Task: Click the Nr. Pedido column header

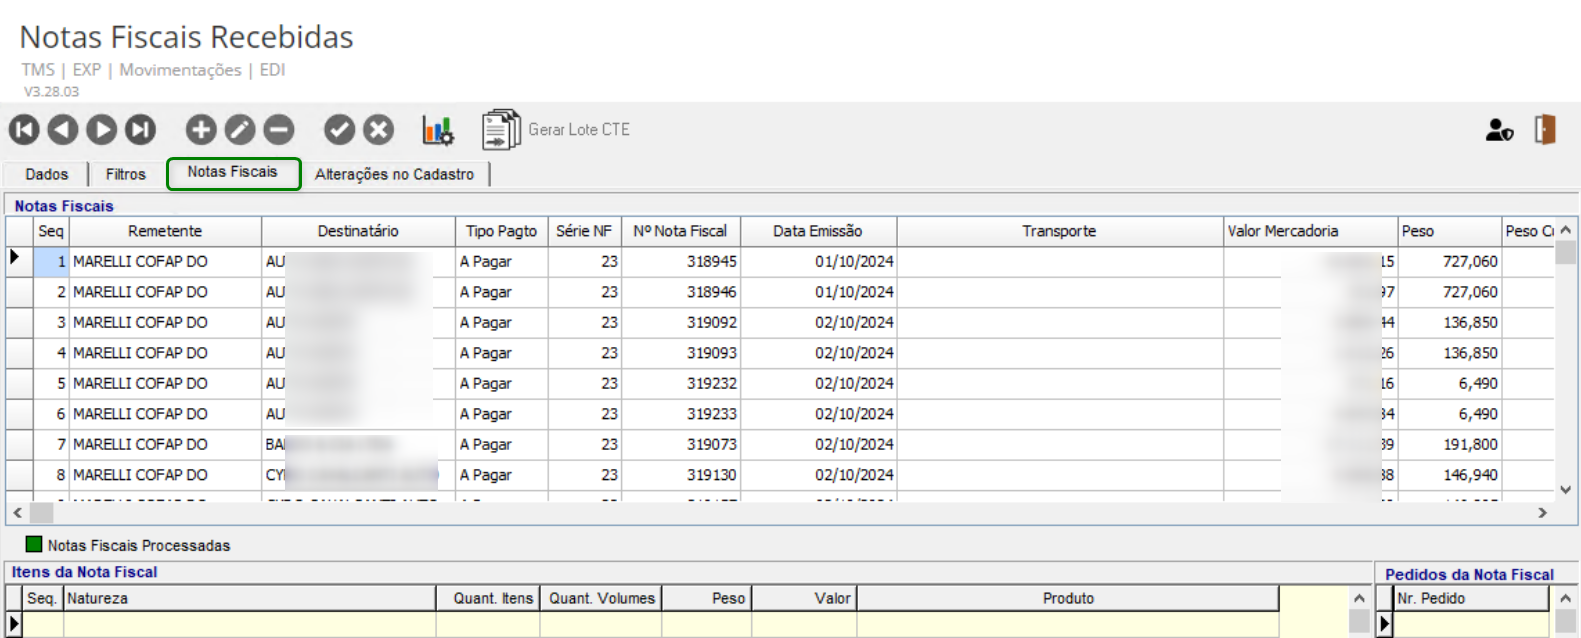Action: click(x=1471, y=599)
